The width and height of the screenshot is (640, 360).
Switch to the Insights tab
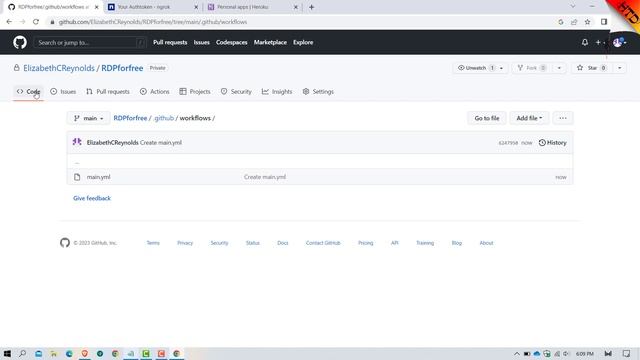pos(277,91)
